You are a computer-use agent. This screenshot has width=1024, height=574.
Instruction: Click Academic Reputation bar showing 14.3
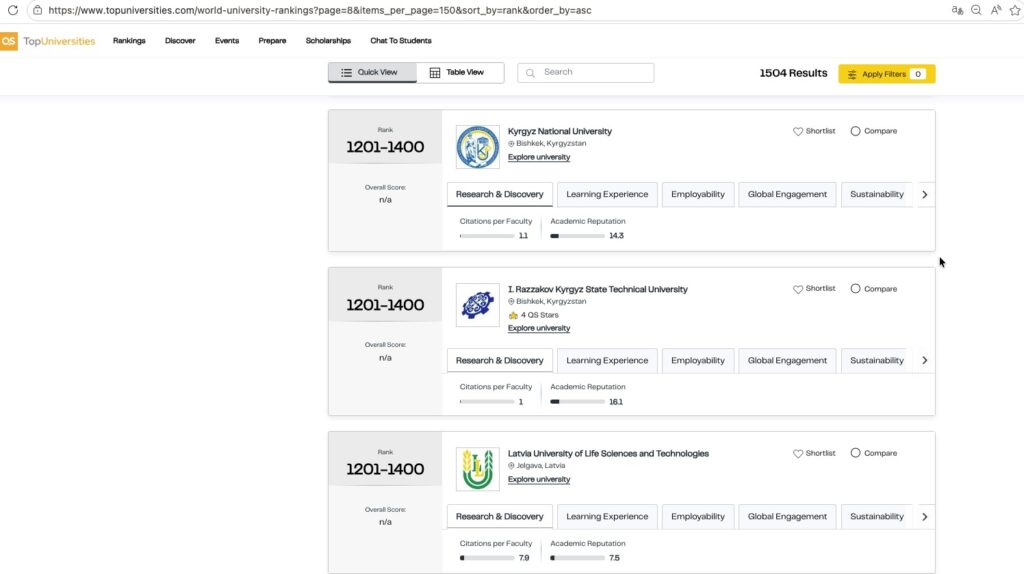(577, 236)
